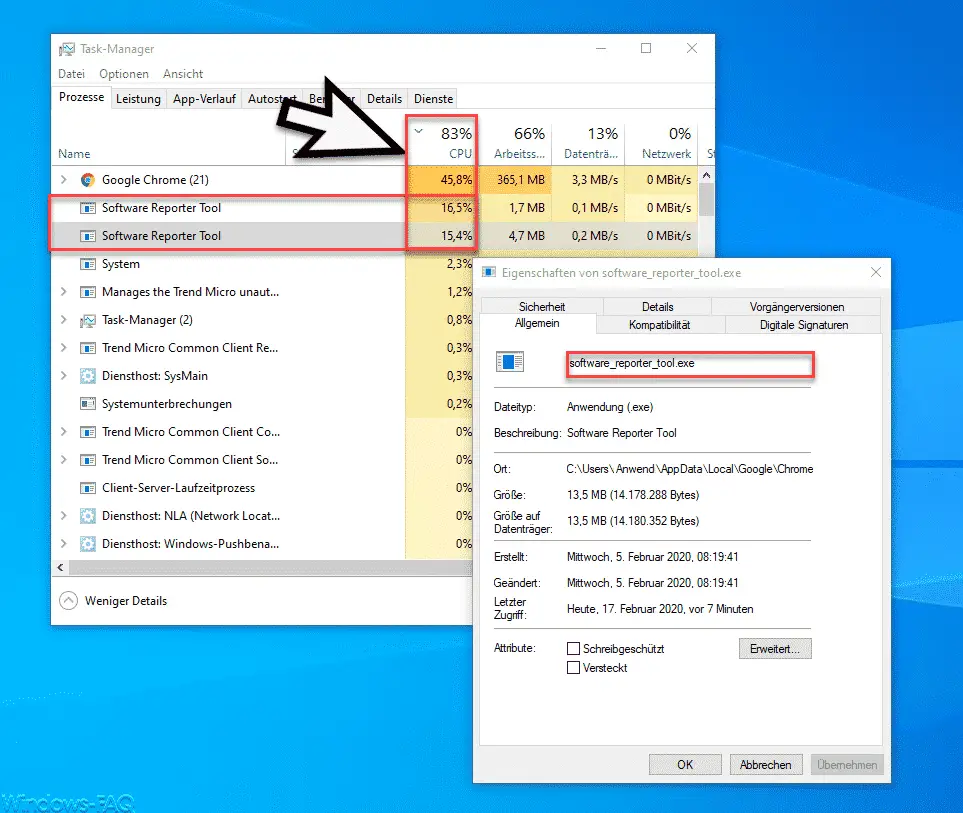Switch to the App-Verlauf tab

(x=205, y=99)
